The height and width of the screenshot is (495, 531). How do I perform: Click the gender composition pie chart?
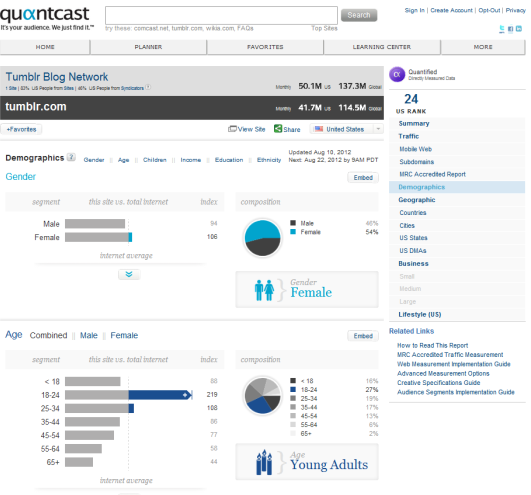pyautogui.click(x=262, y=238)
